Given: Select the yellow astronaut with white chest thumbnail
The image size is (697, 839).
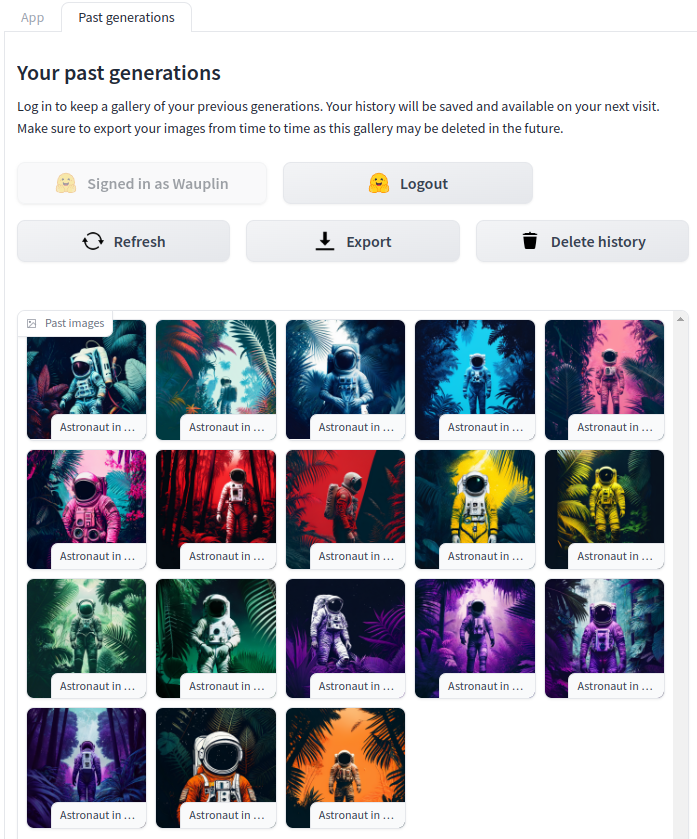Looking at the screenshot, I should click(x=474, y=509).
